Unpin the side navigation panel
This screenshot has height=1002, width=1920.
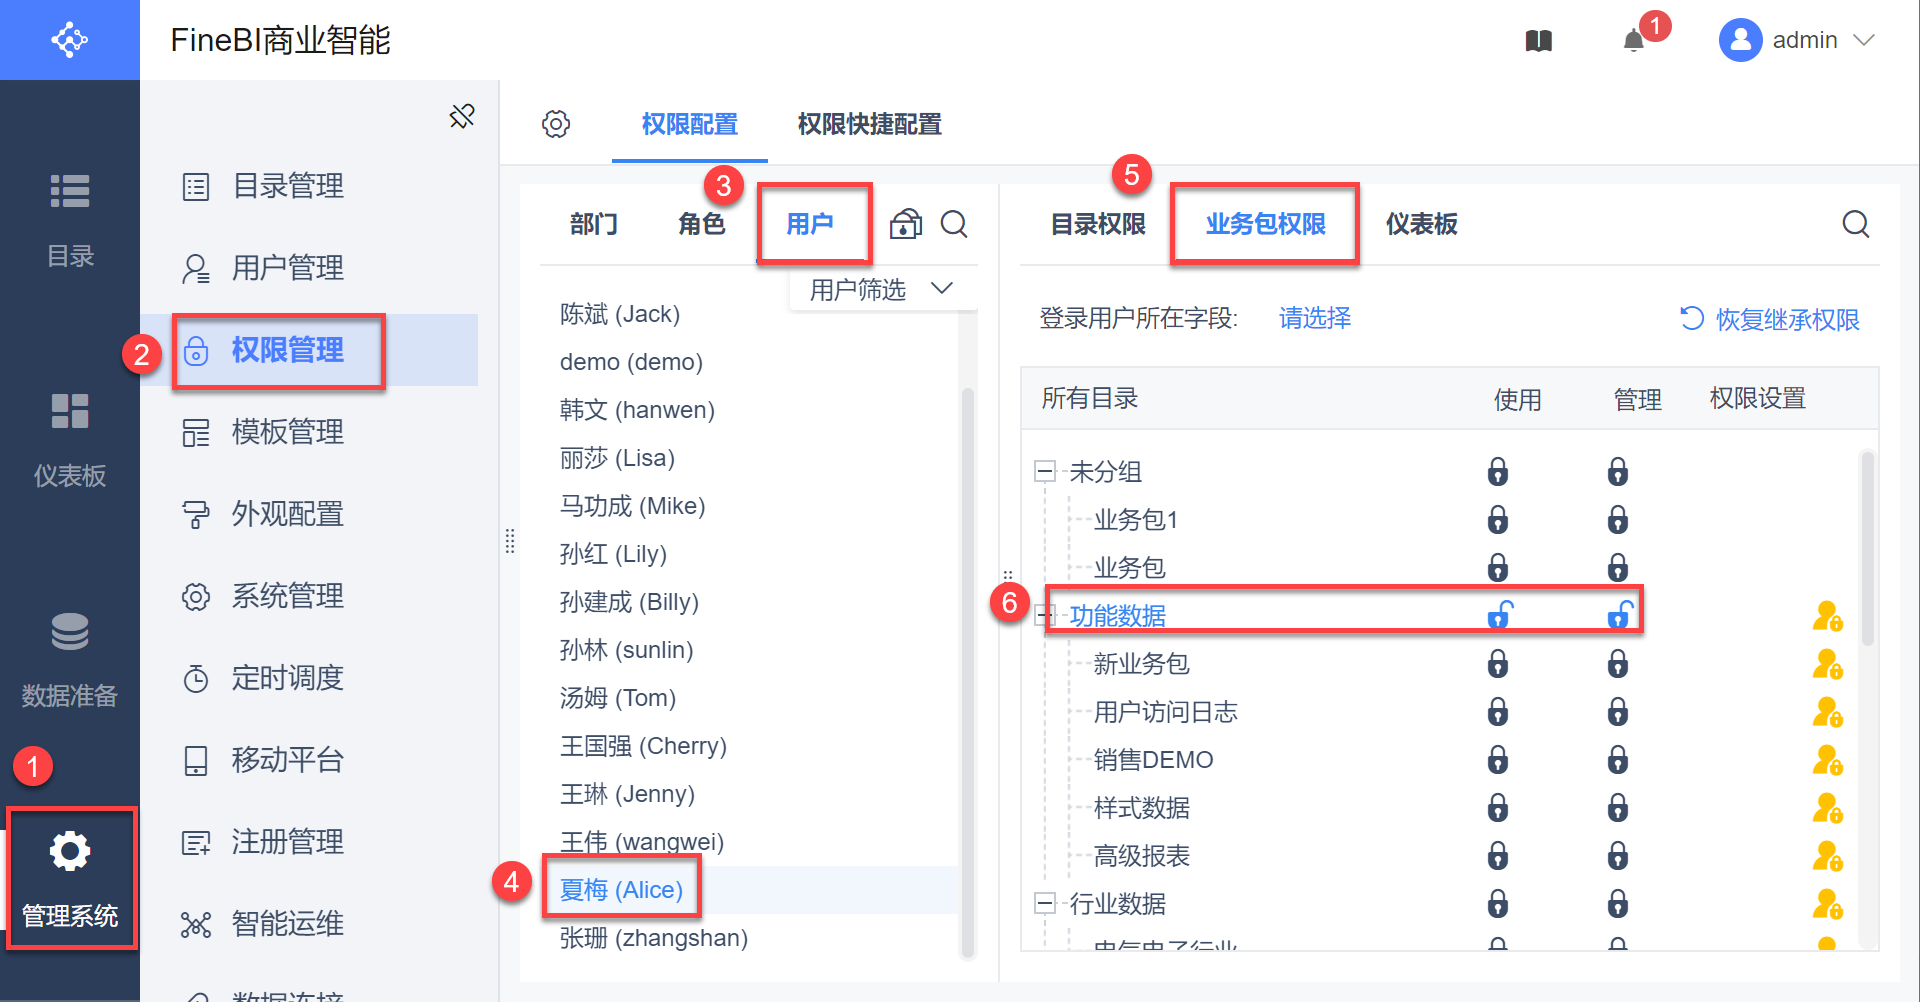[x=462, y=116]
